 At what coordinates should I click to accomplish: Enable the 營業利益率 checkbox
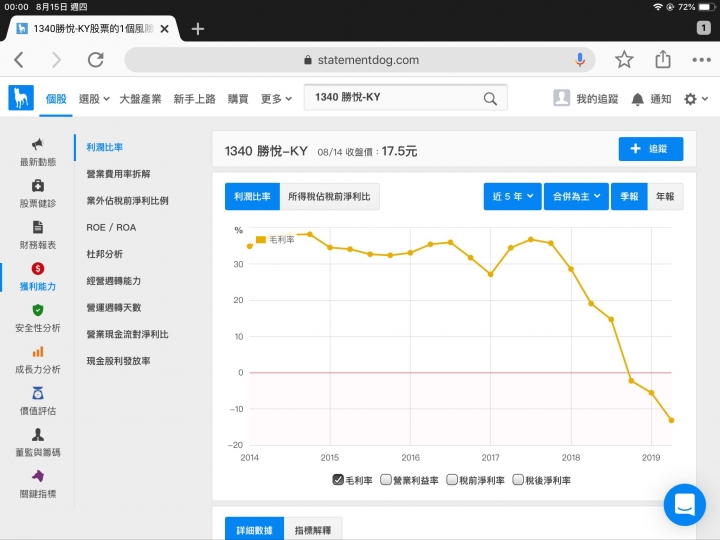pos(386,480)
